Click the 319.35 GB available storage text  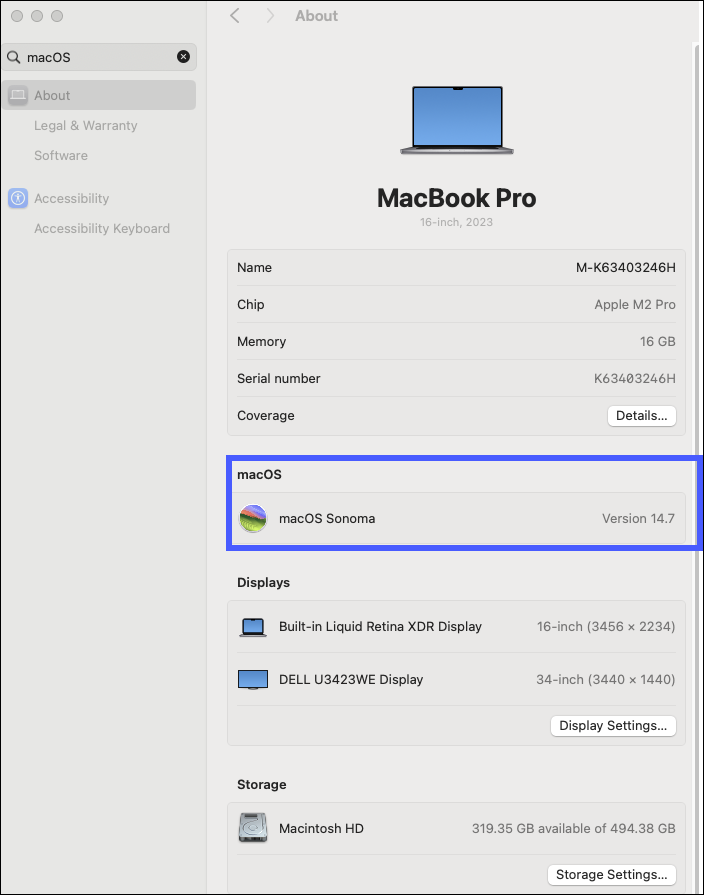pyautogui.click(x=573, y=828)
